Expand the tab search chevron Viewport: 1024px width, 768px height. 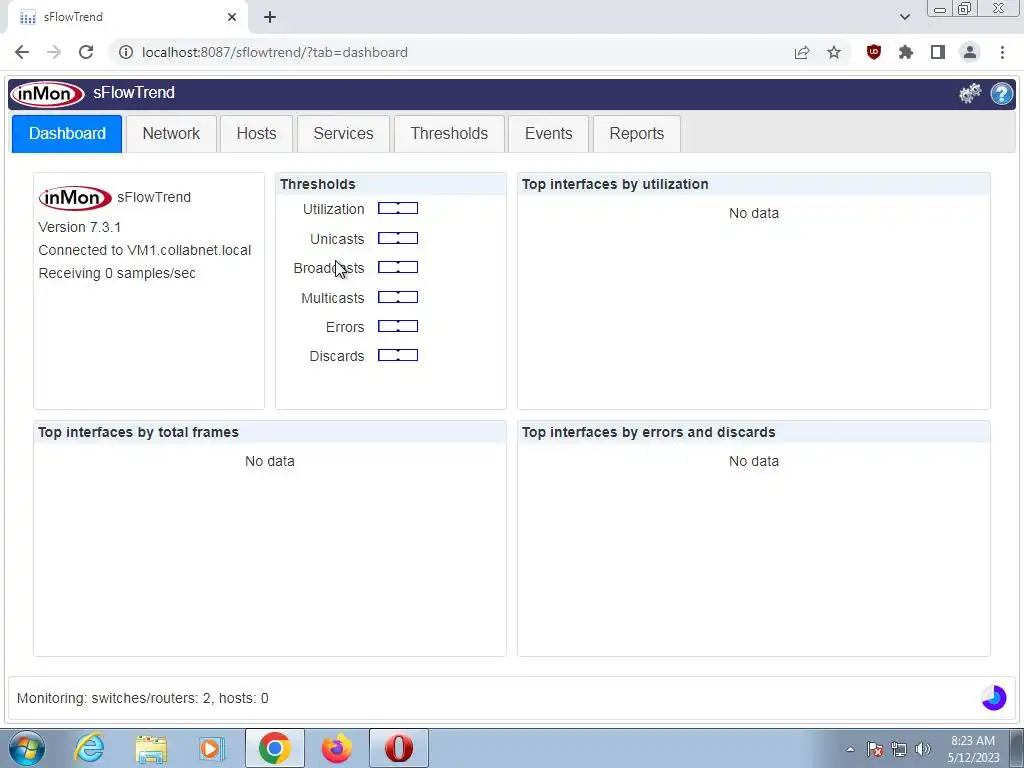tap(904, 17)
